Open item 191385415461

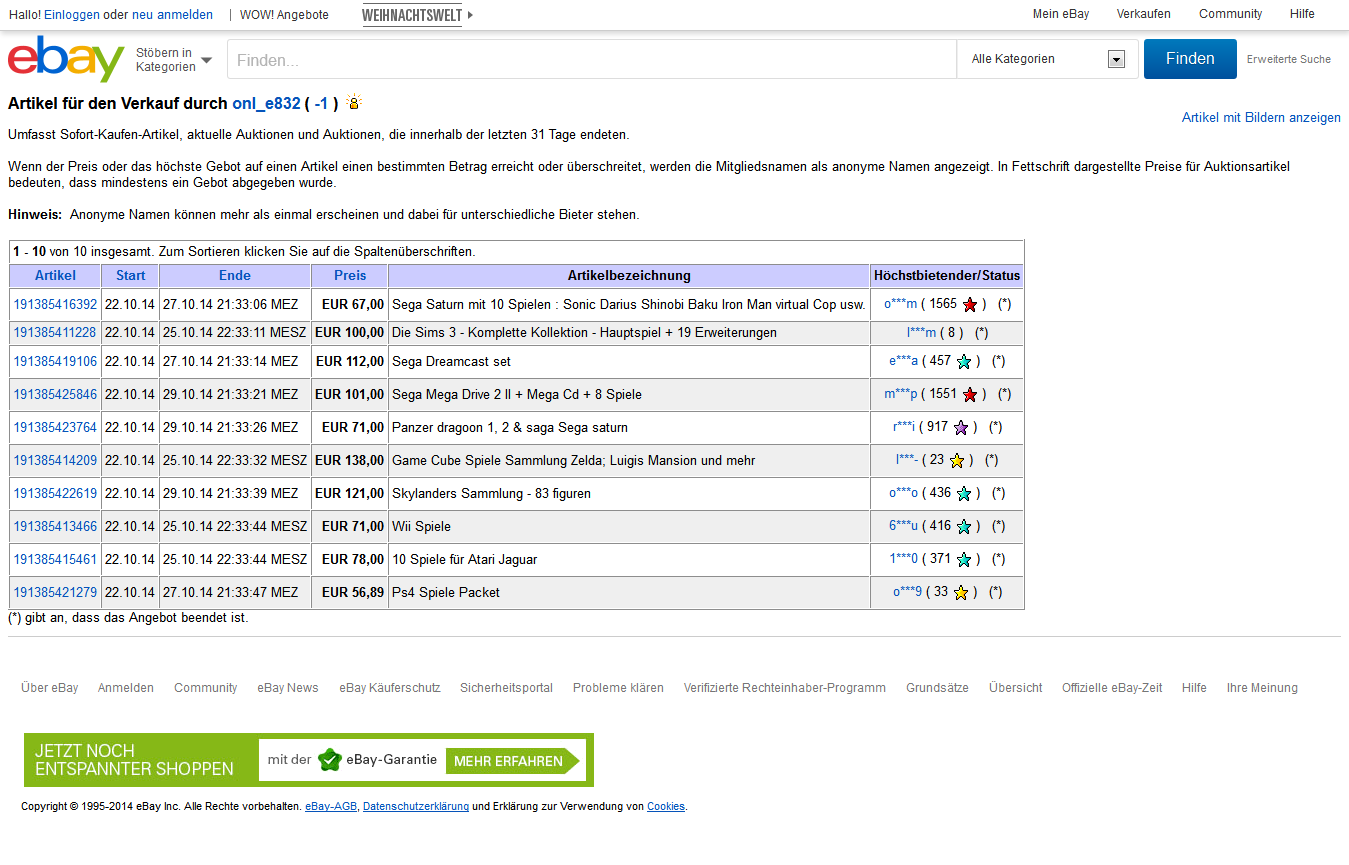point(55,560)
